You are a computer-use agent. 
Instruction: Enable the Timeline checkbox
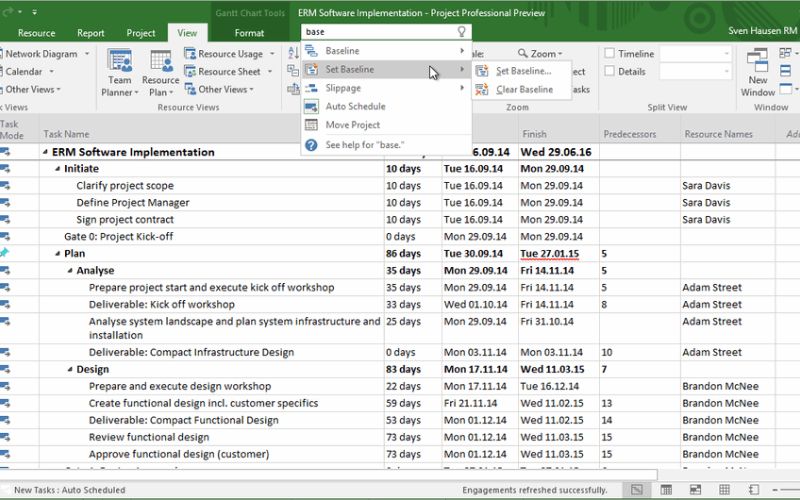[609, 53]
